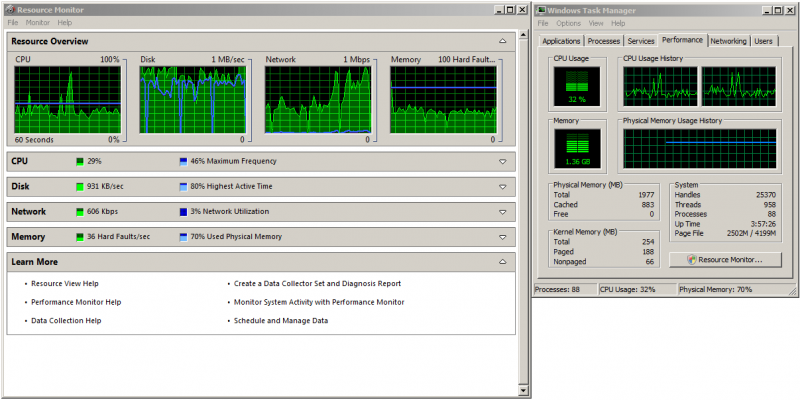Open File menu in Task Manager
Viewport: 800px width, 400px height.
[543, 23]
